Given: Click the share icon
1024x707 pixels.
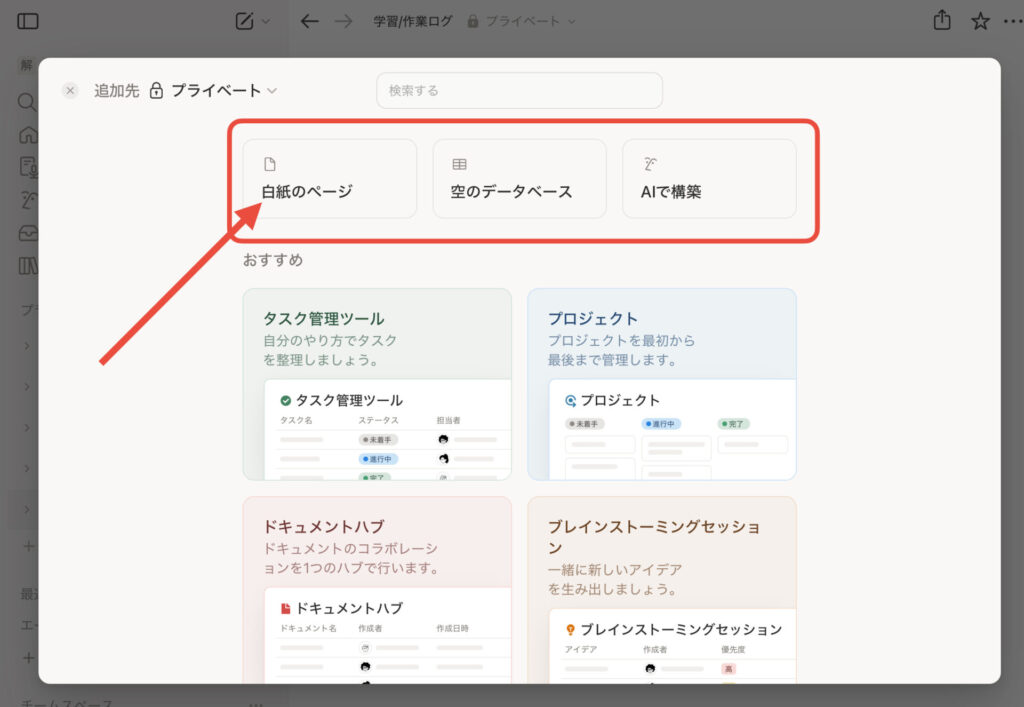Looking at the screenshot, I should tap(942, 20).
